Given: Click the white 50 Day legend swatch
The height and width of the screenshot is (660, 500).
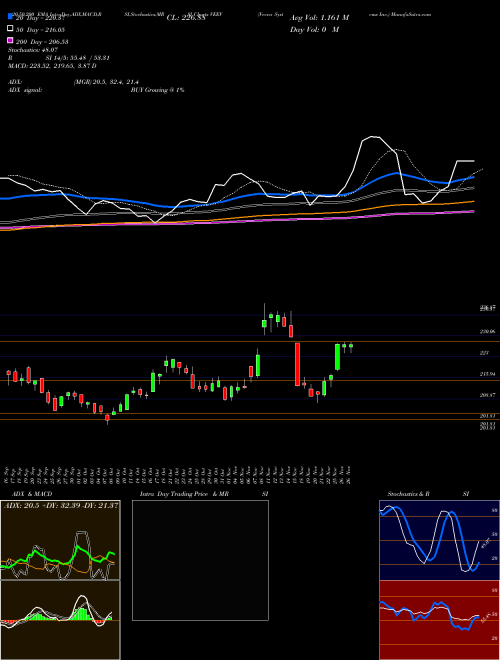Looking at the screenshot, I should pos(10,29).
